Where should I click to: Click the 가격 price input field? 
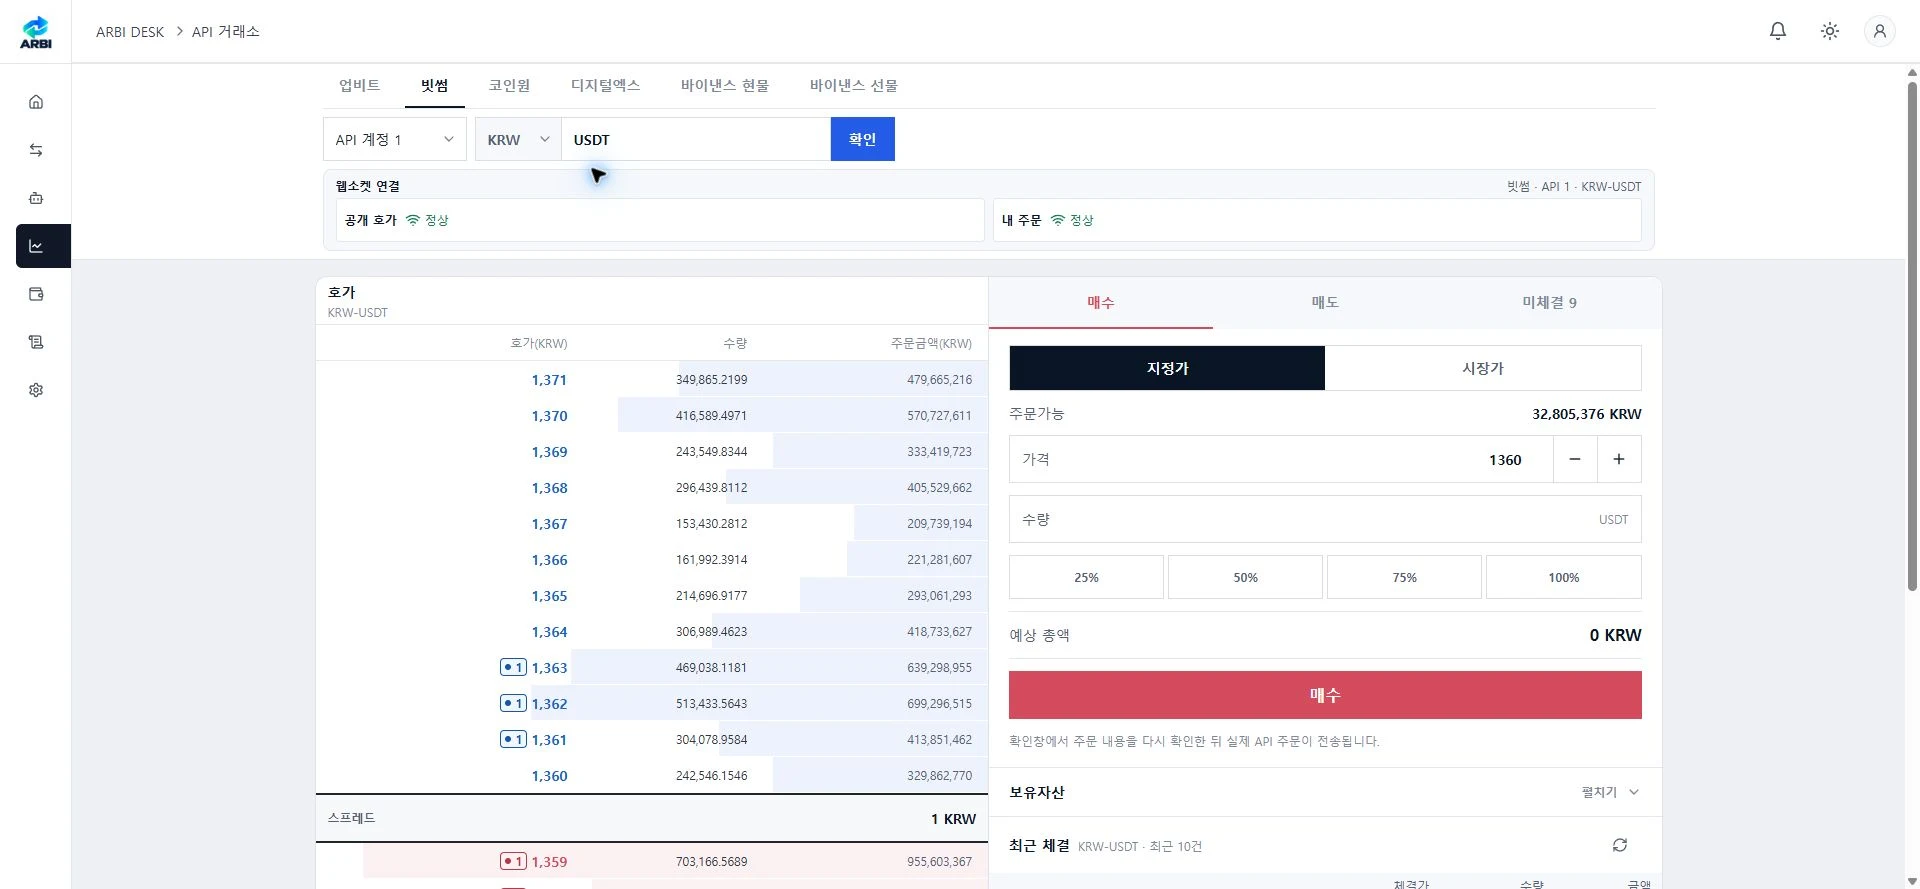1281,459
